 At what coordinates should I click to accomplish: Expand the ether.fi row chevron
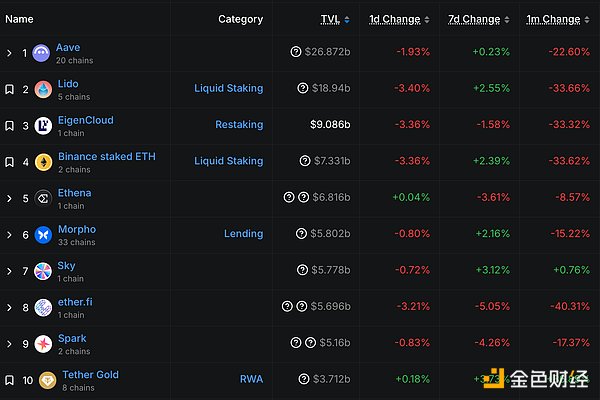coord(9,307)
